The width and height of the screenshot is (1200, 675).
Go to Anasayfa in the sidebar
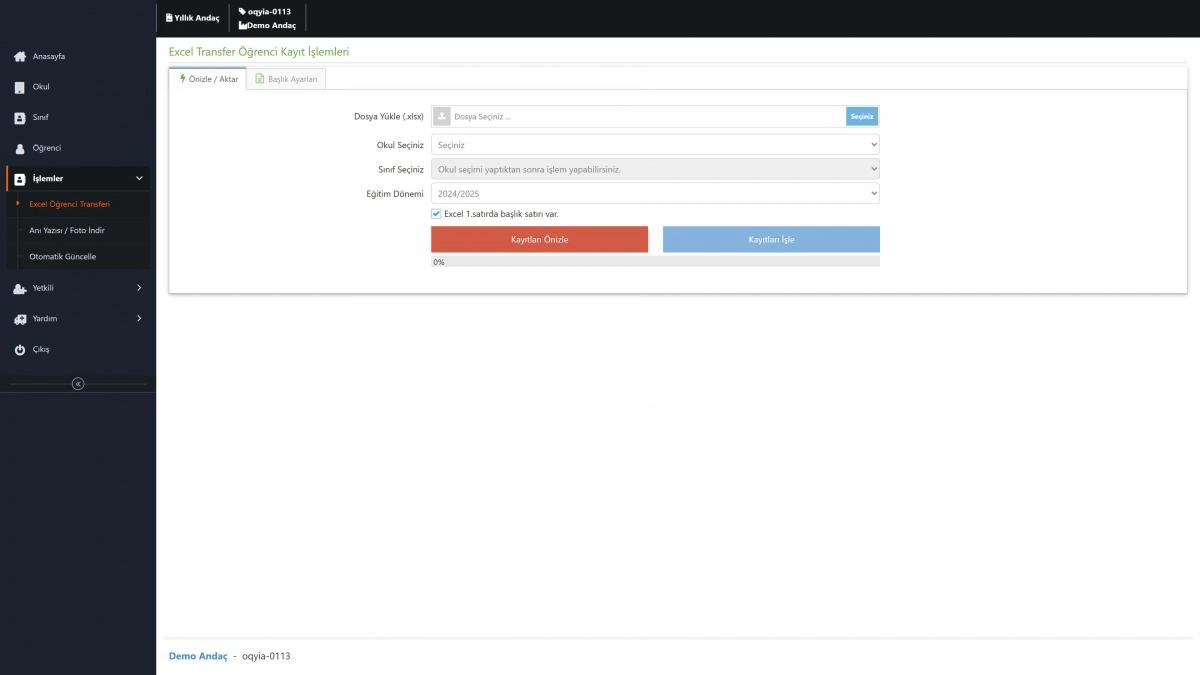[x=49, y=57]
